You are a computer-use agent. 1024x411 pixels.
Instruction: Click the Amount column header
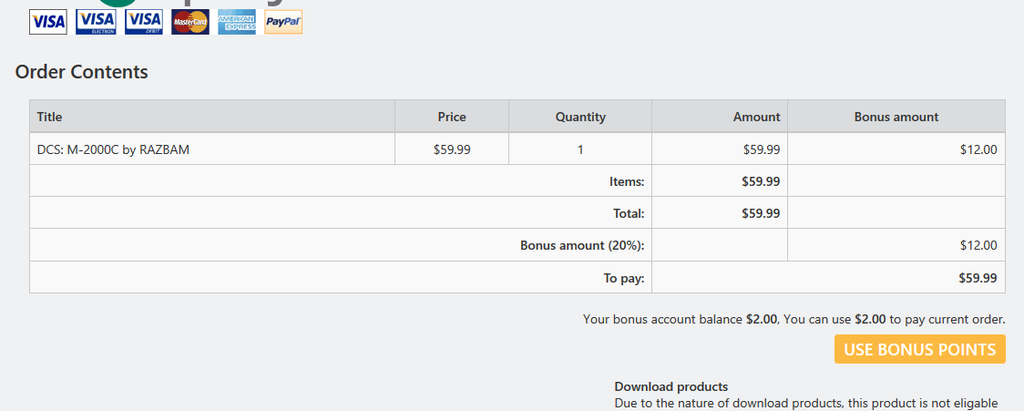(756, 117)
